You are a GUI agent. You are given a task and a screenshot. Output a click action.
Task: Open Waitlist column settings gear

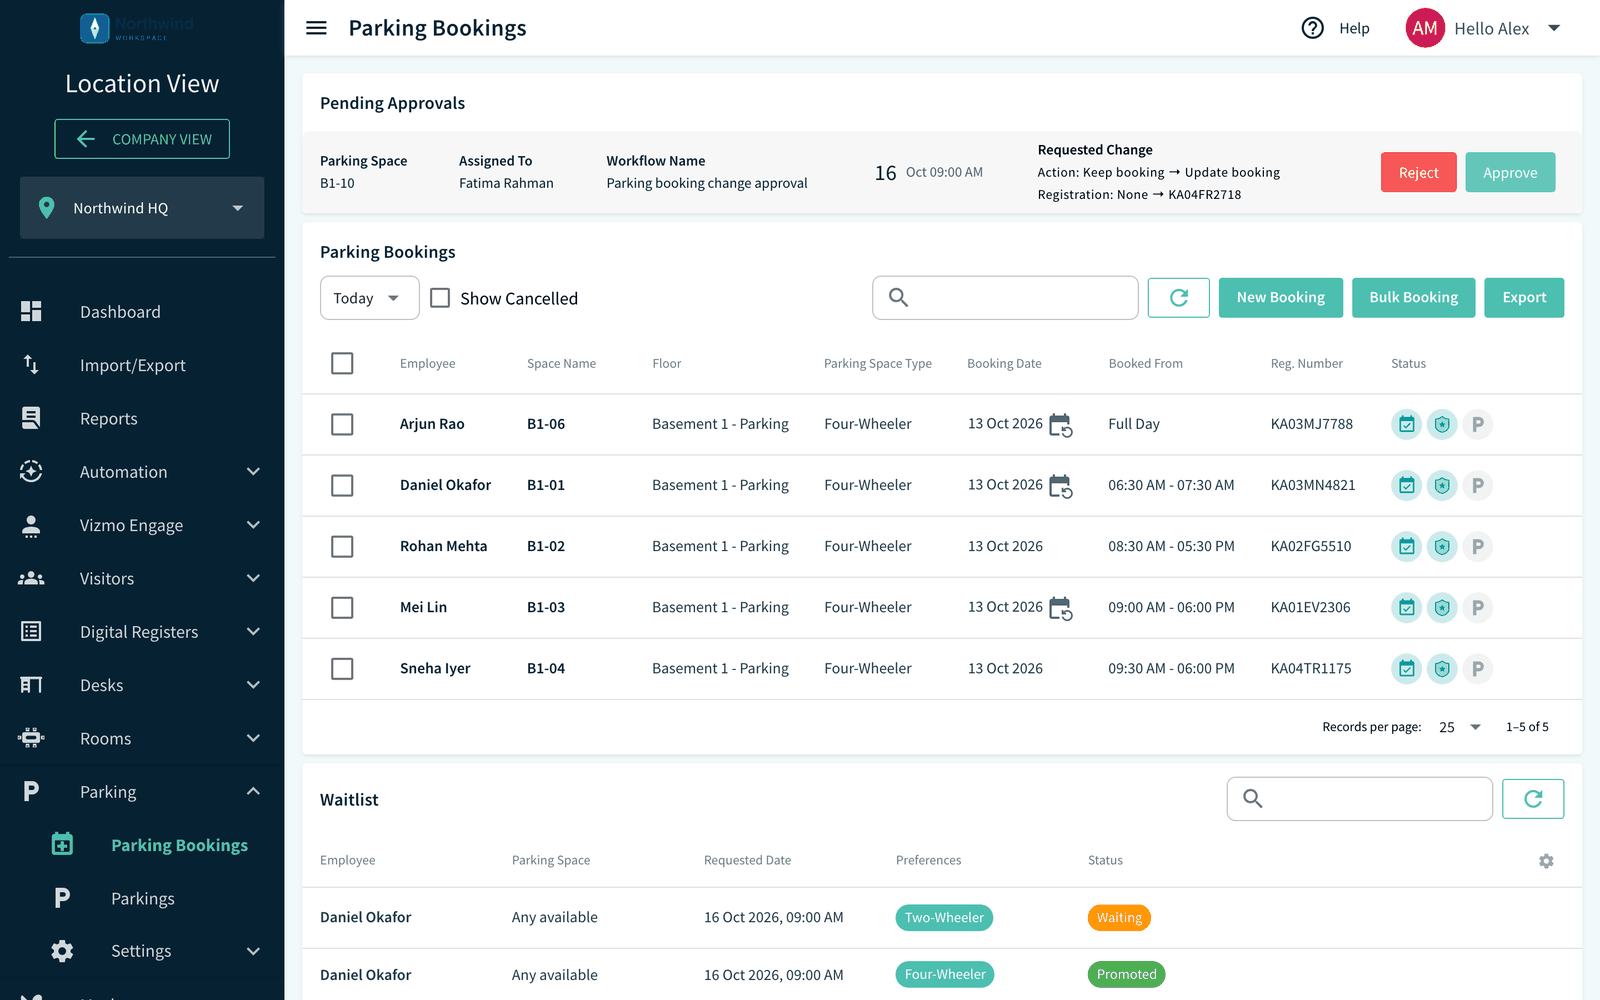click(x=1546, y=861)
